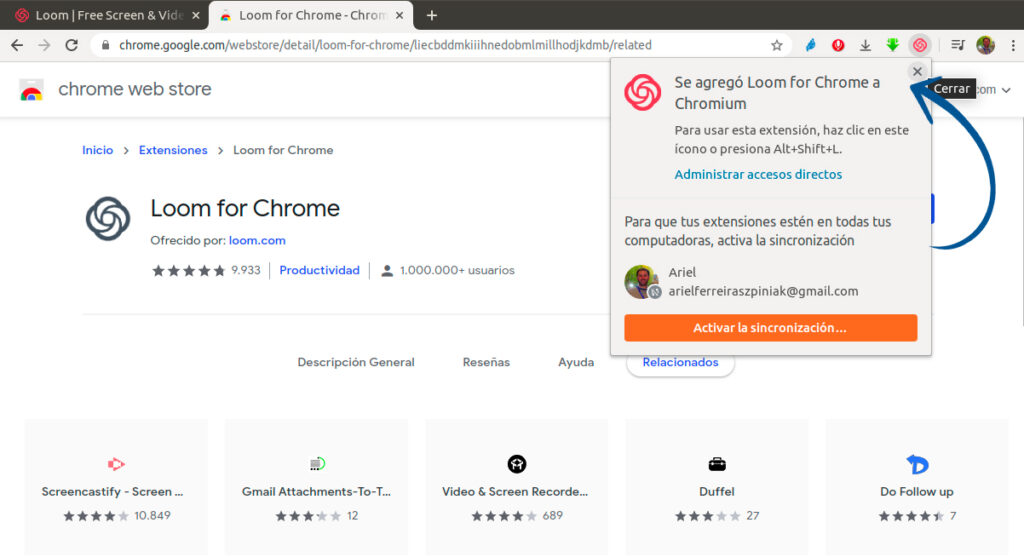
Task: Click the Video & Screen Recorder icon
Action: coord(517,464)
